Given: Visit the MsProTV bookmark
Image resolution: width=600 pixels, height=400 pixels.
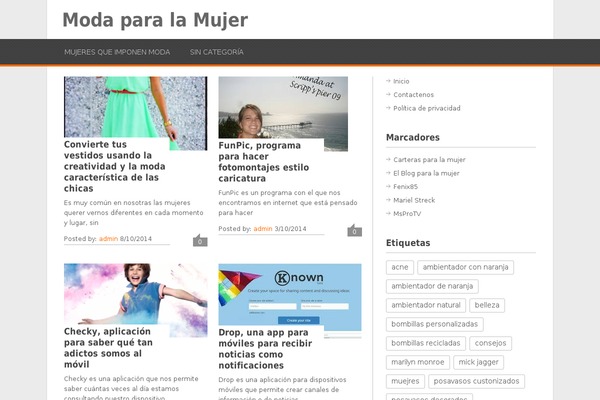Looking at the screenshot, I should point(407,214).
